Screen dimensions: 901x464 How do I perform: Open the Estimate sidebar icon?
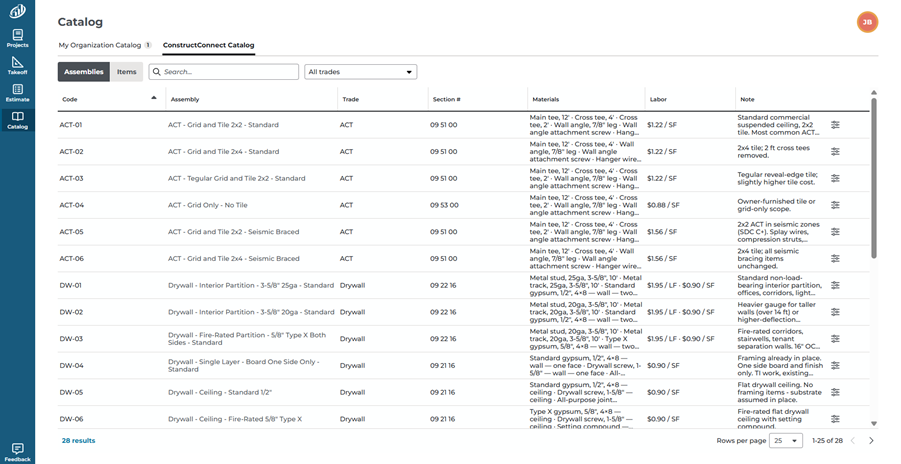17,93
